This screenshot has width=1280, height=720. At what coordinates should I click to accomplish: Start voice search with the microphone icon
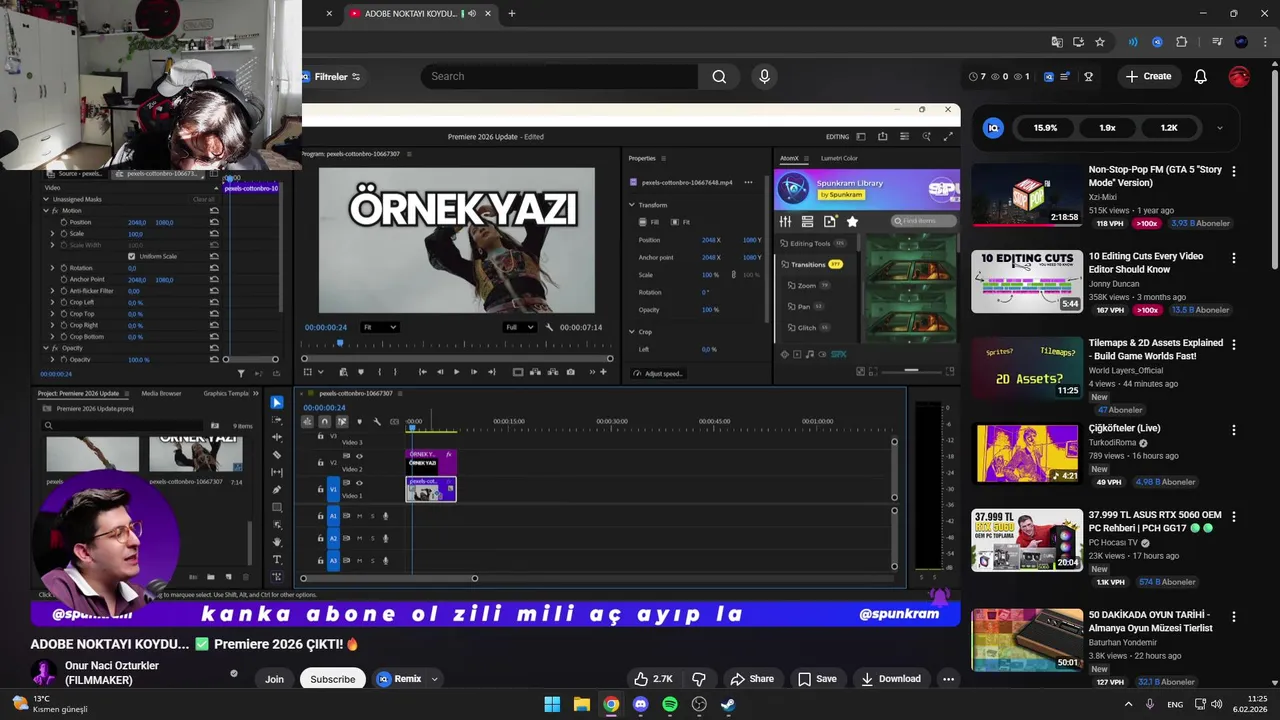point(765,76)
